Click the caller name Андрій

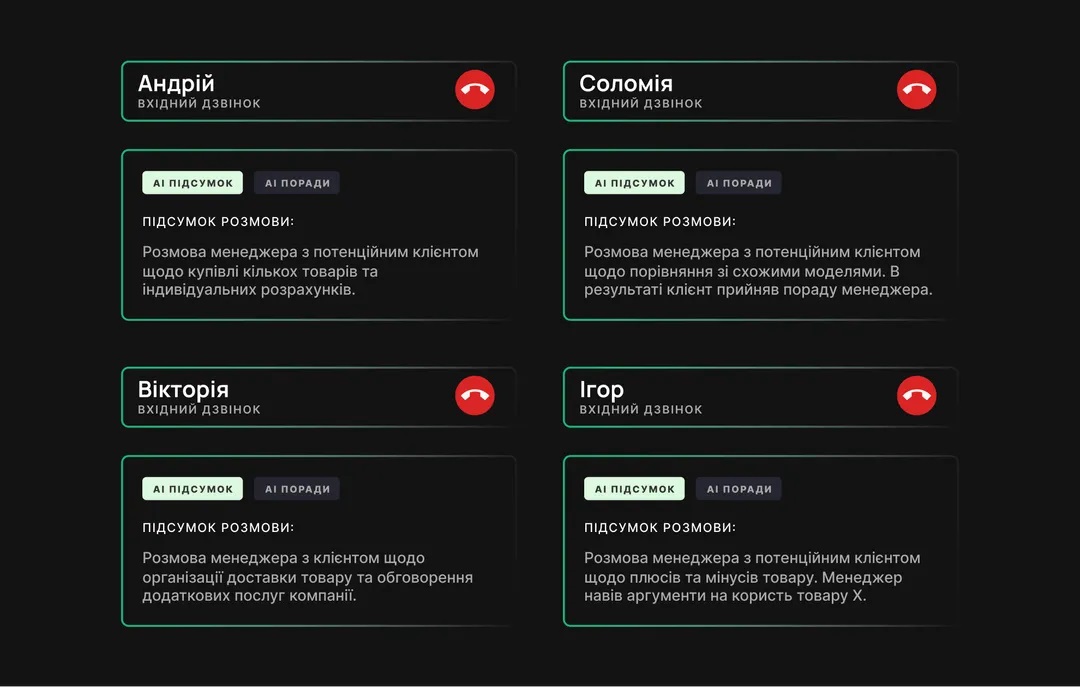(176, 83)
